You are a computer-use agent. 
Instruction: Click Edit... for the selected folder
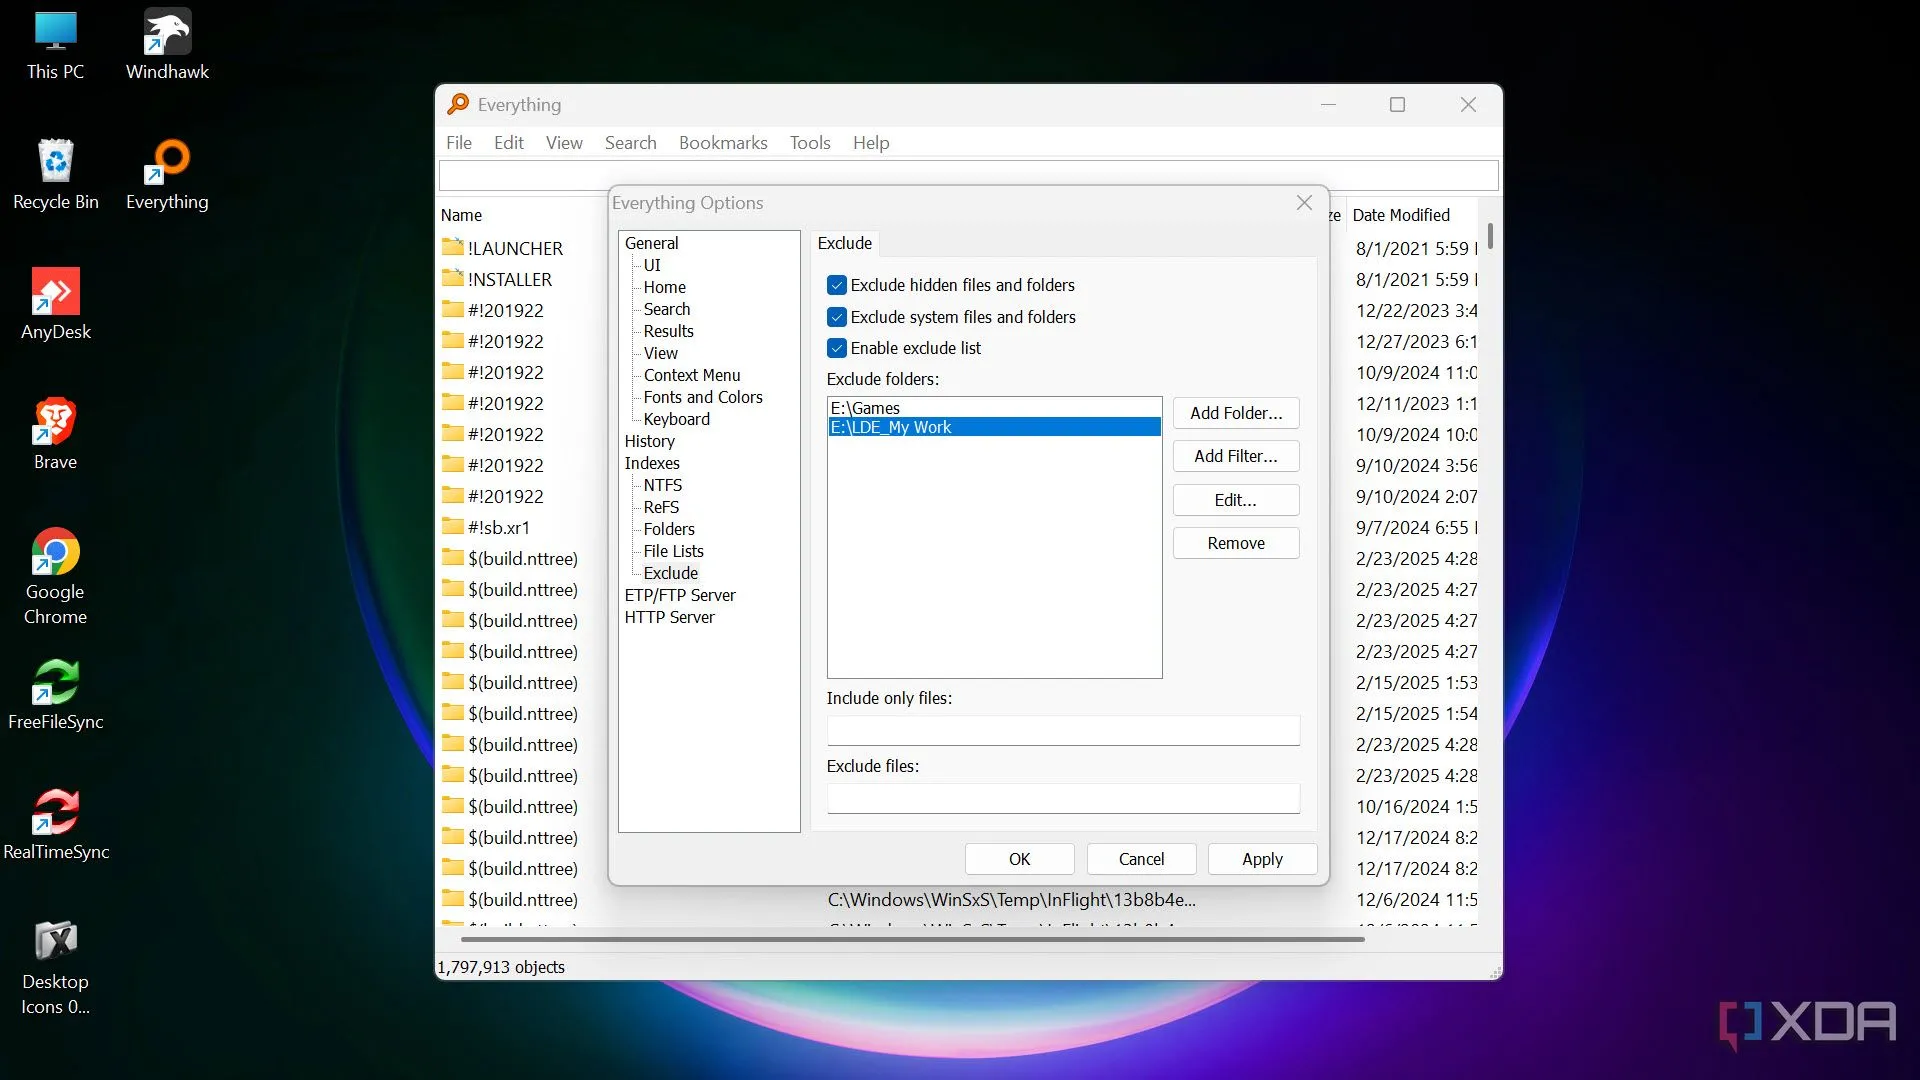click(x=1236, y=500)
